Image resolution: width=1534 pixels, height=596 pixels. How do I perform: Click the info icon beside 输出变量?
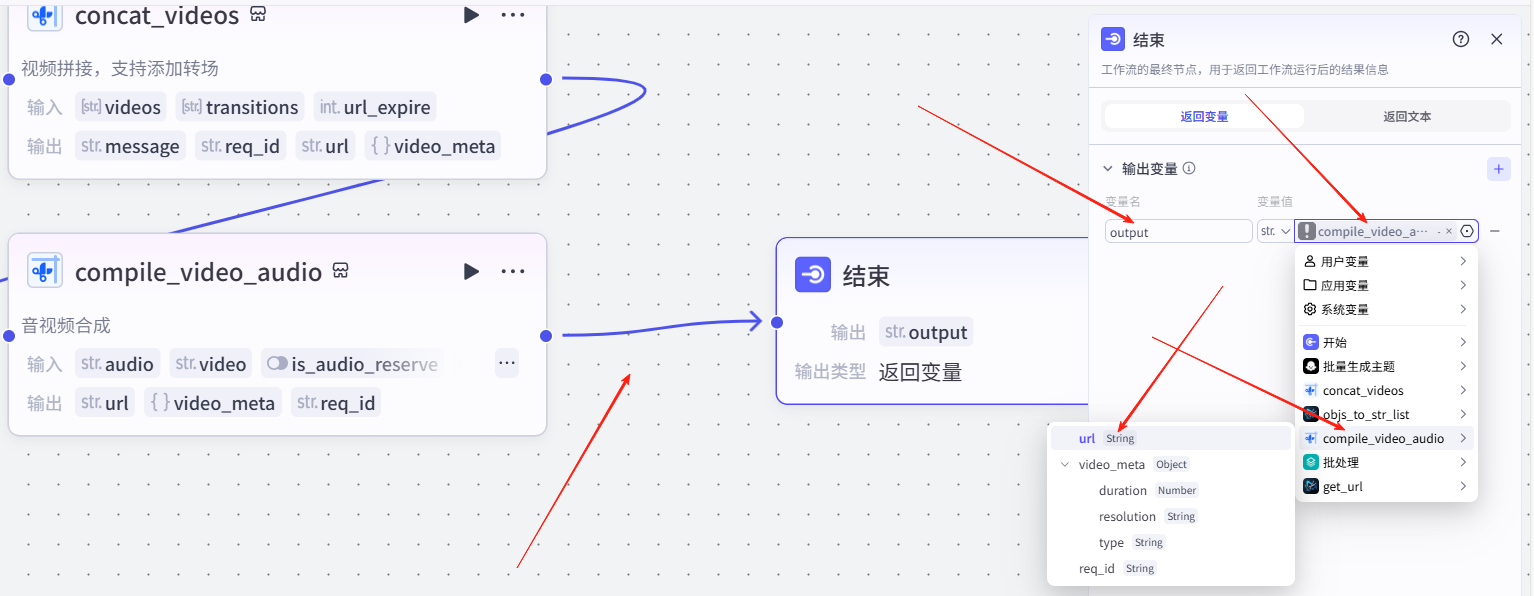coord(1190,169)
